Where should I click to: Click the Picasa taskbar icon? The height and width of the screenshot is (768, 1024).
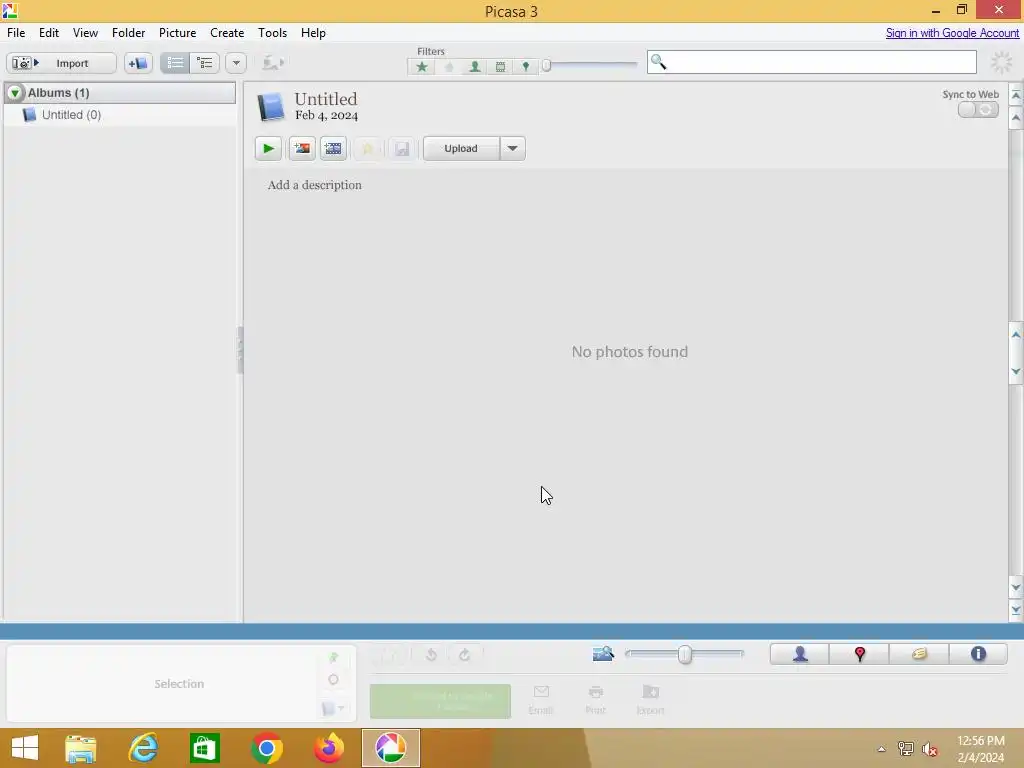391,748
